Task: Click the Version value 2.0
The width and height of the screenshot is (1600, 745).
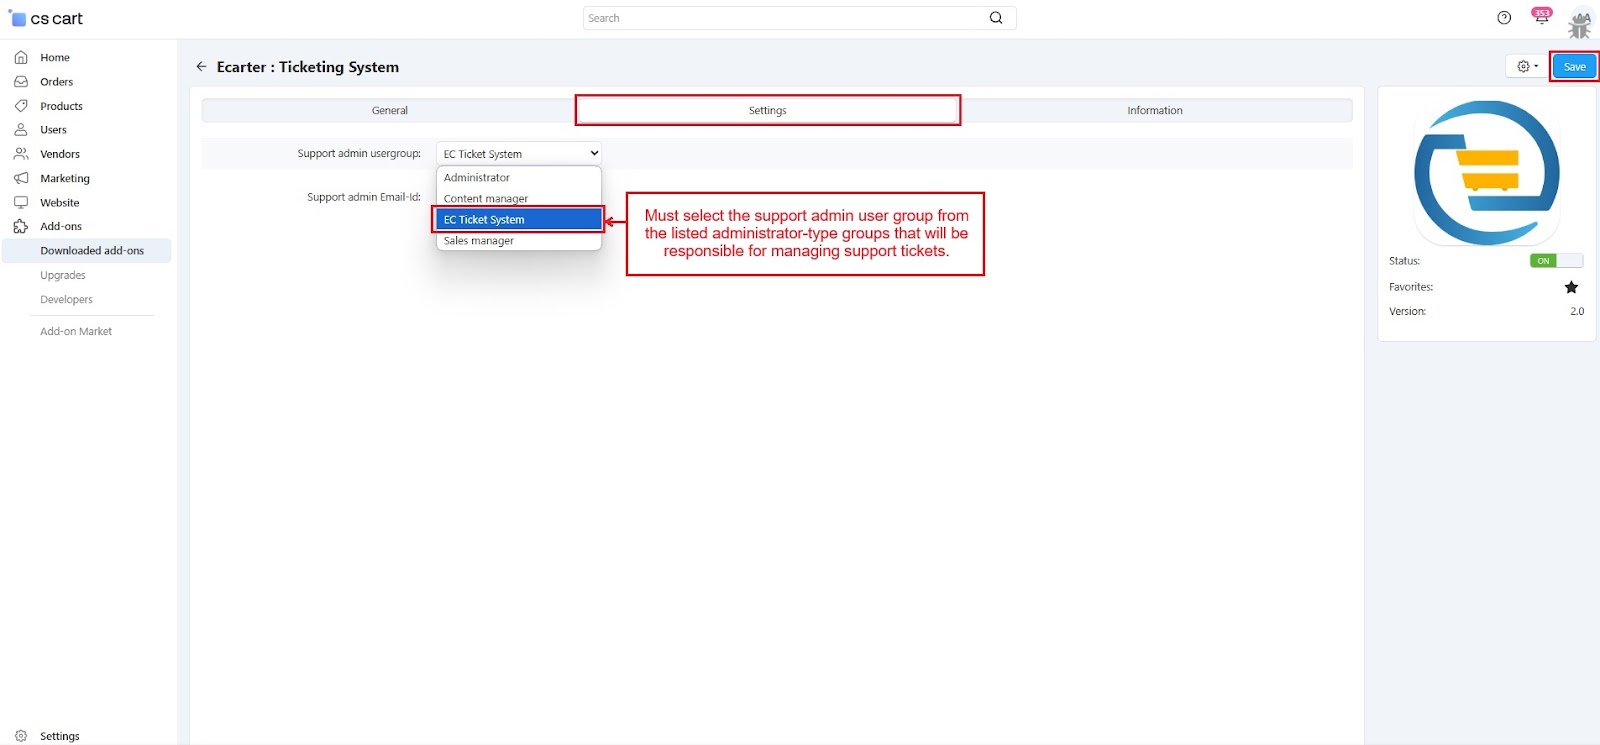Action: coord(1577,311)
